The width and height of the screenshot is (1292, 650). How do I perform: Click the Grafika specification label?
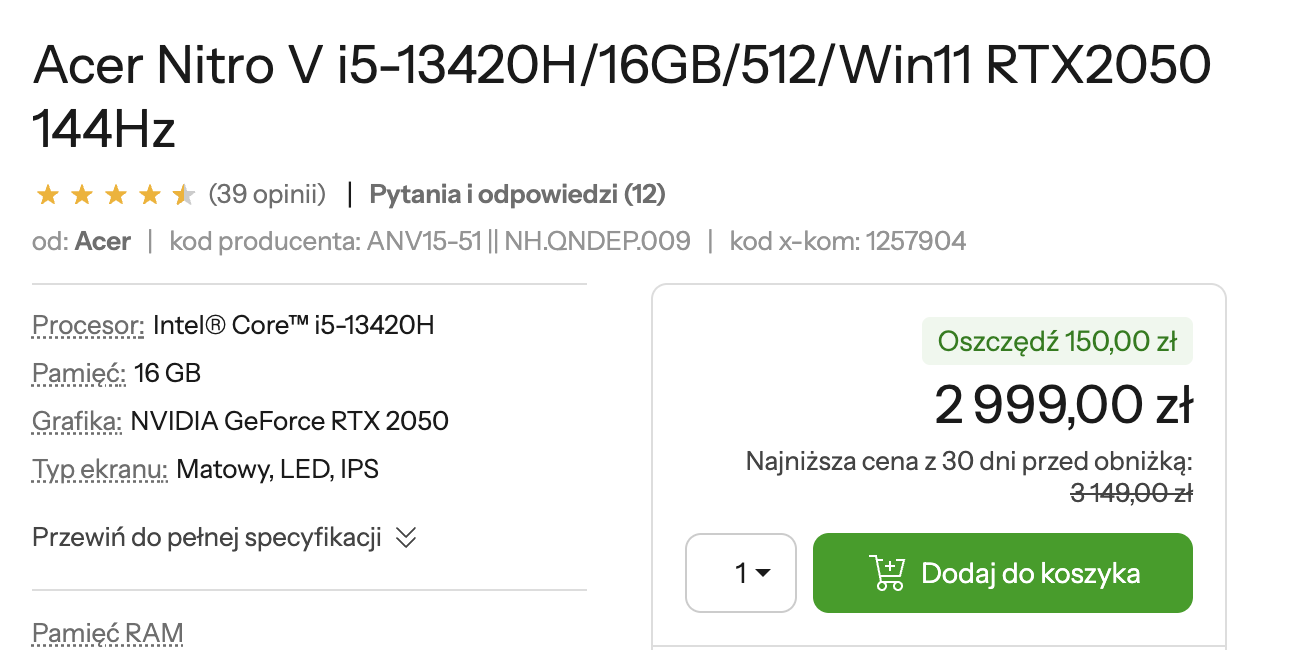pos(78,421)
